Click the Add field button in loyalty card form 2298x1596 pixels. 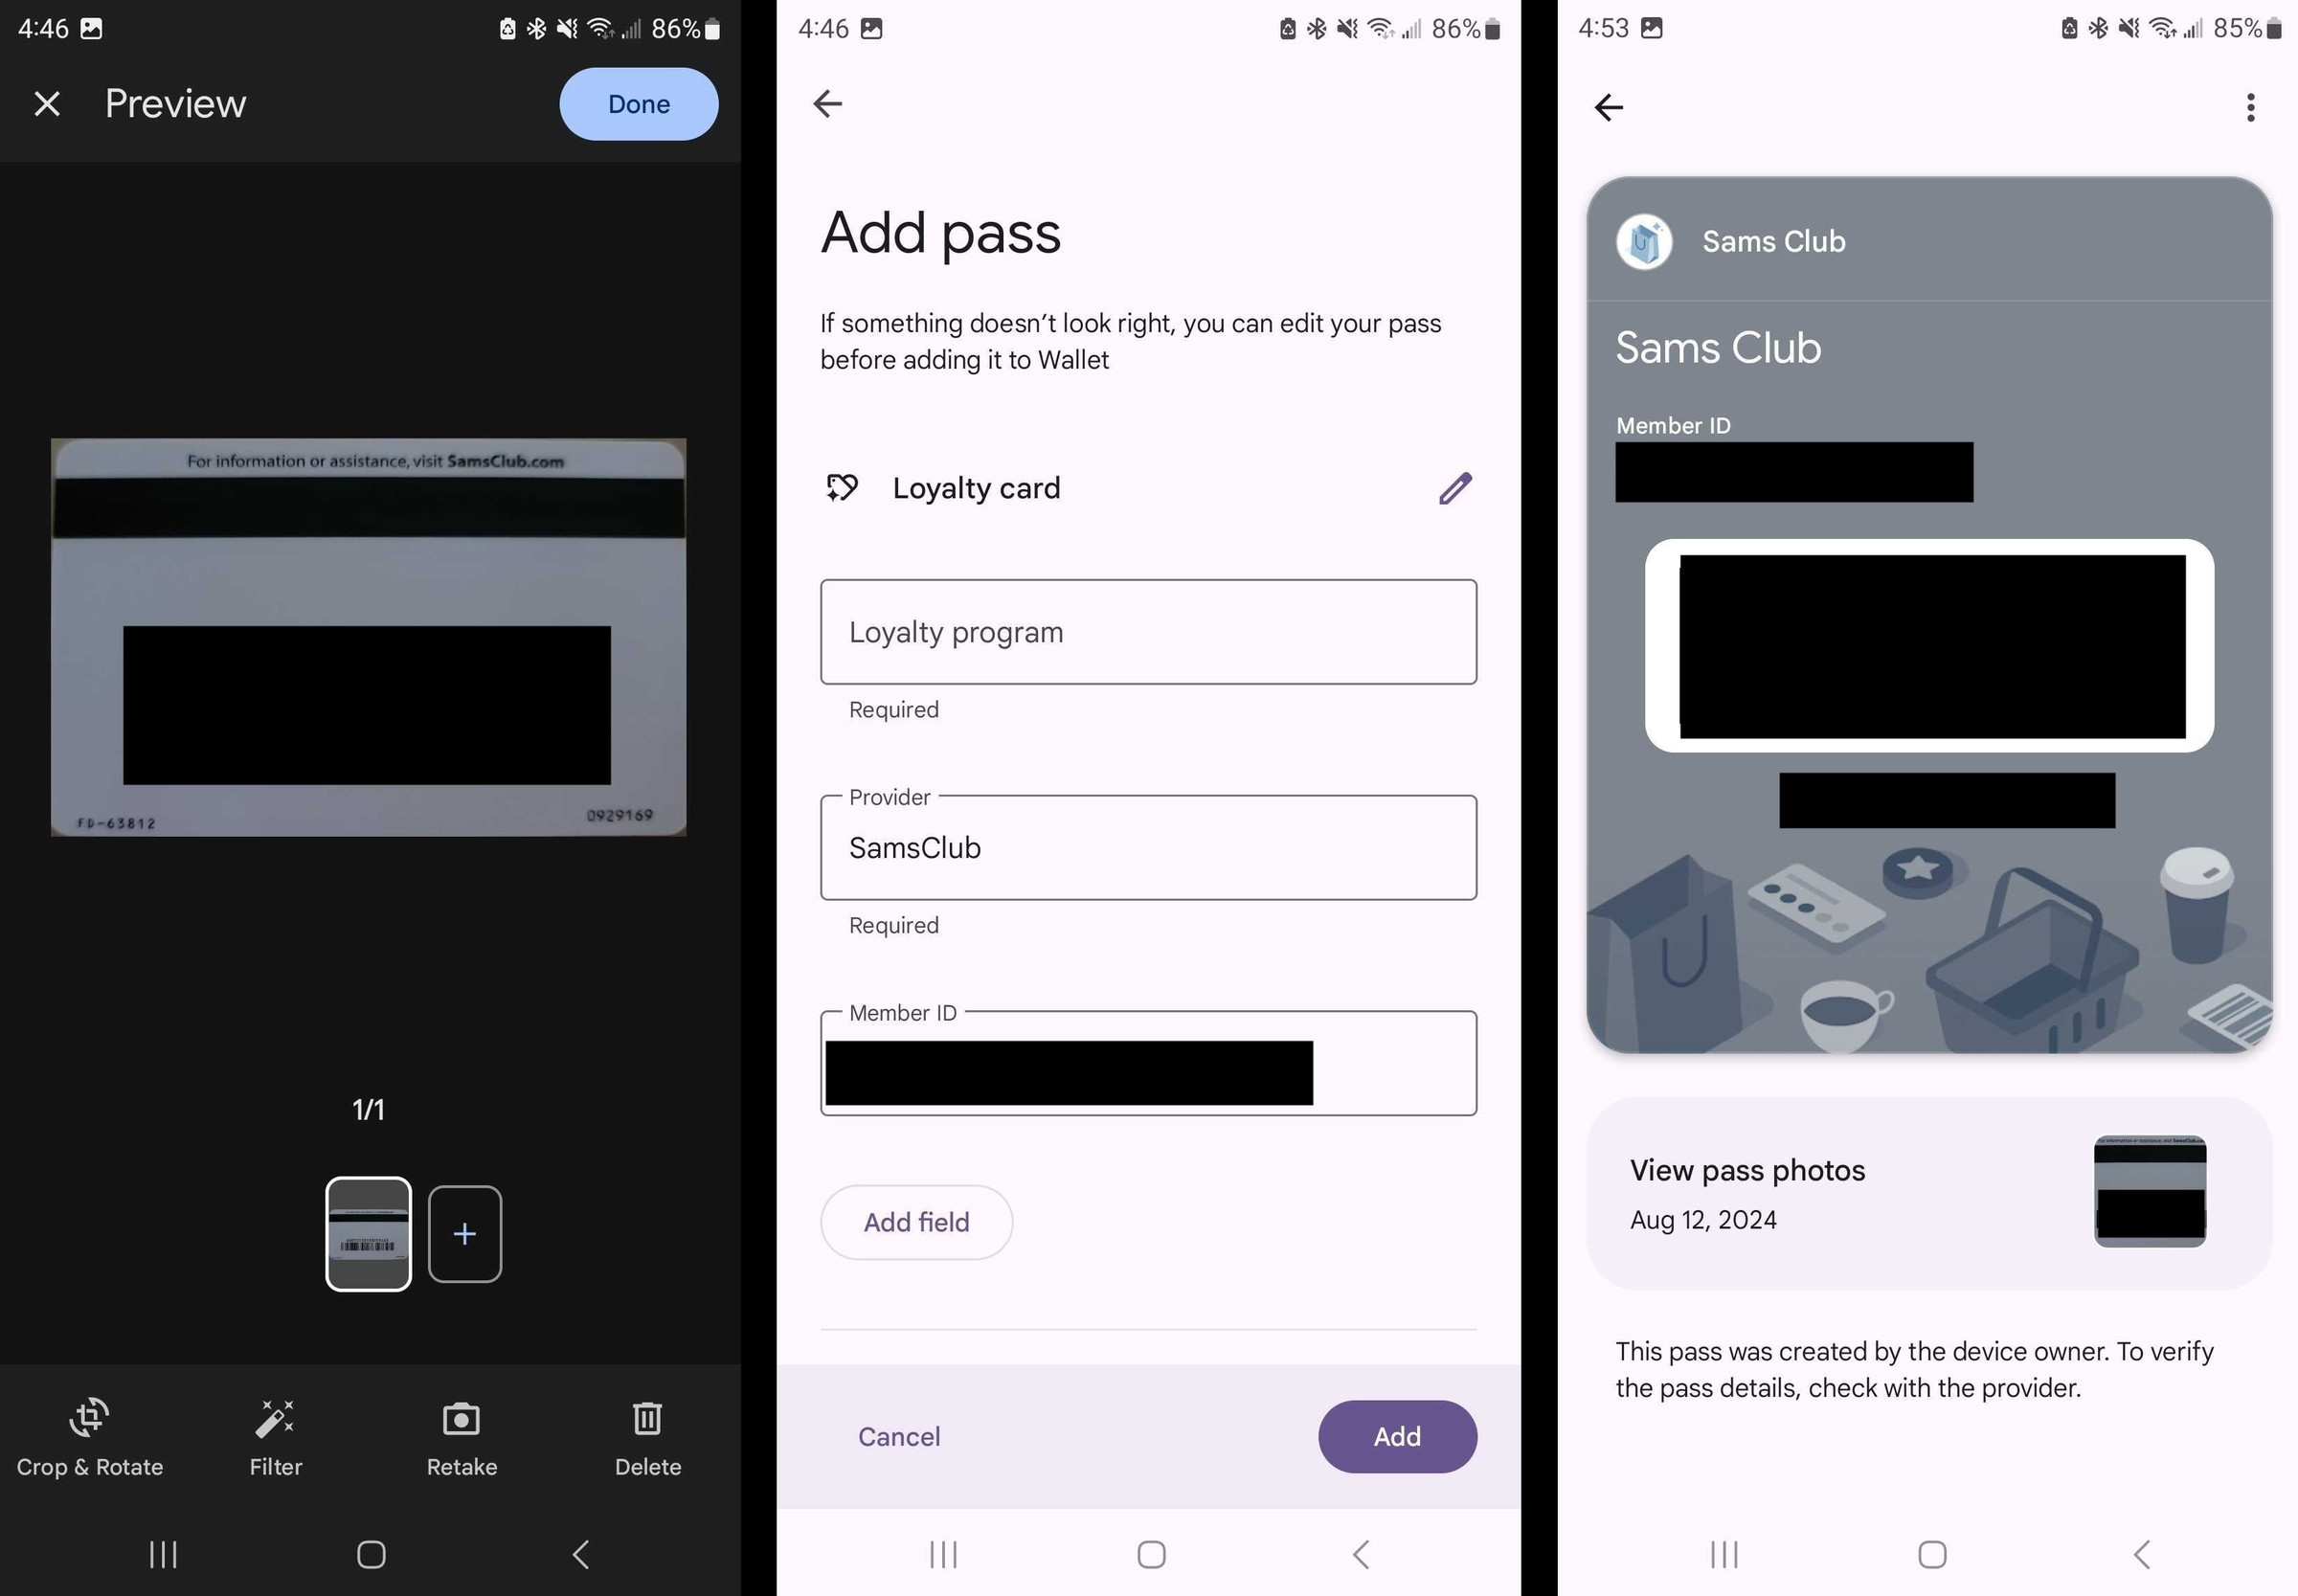(915, 1221)
